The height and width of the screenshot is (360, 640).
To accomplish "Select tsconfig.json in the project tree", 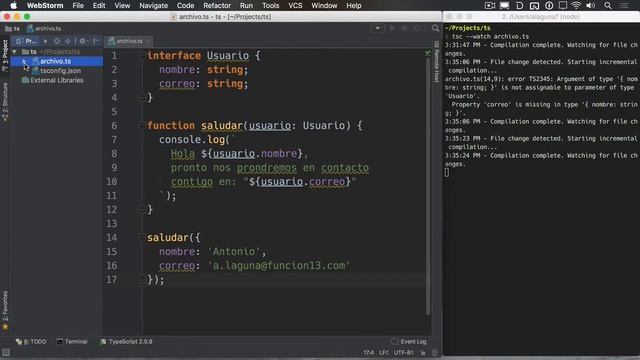I will tap(60, 71).
